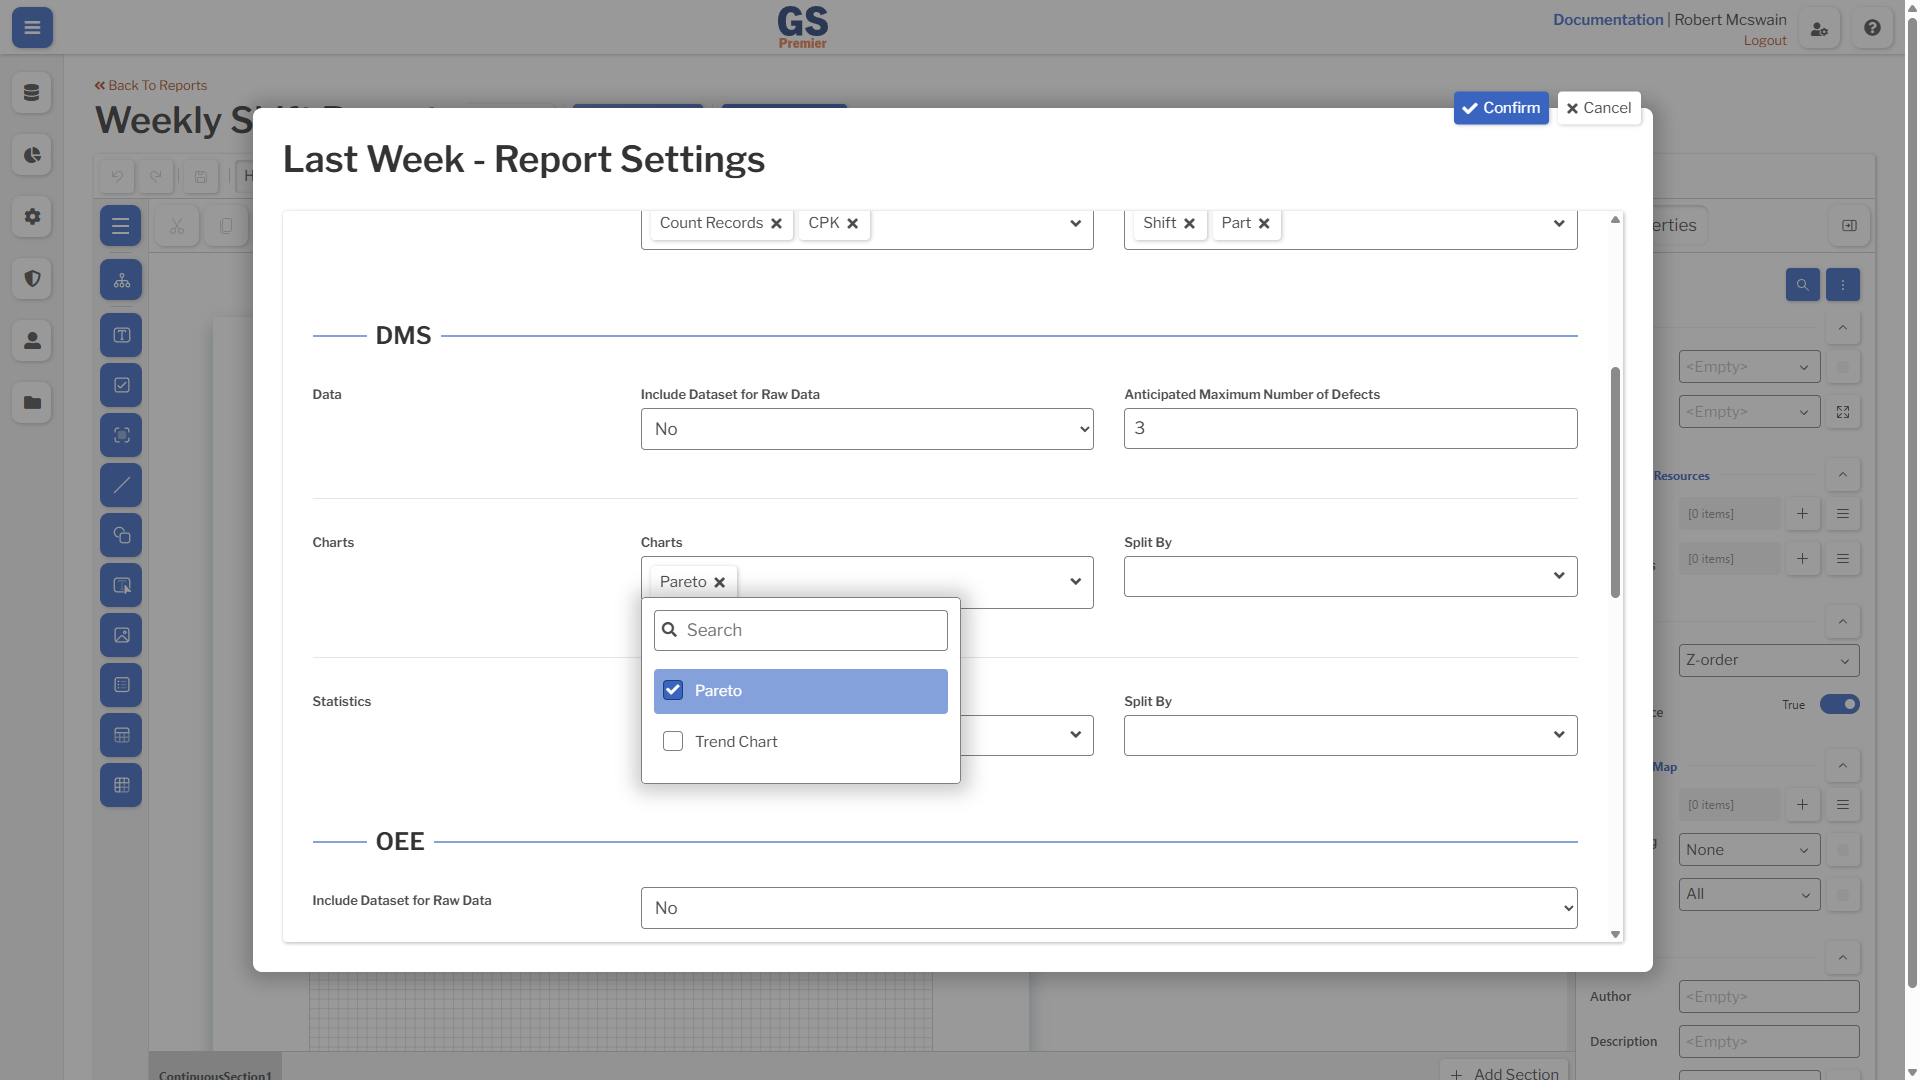Viewport: 1920px width, 1080px height.
Task: Click the designer toolbox menu icon
Action: point(121,226)
